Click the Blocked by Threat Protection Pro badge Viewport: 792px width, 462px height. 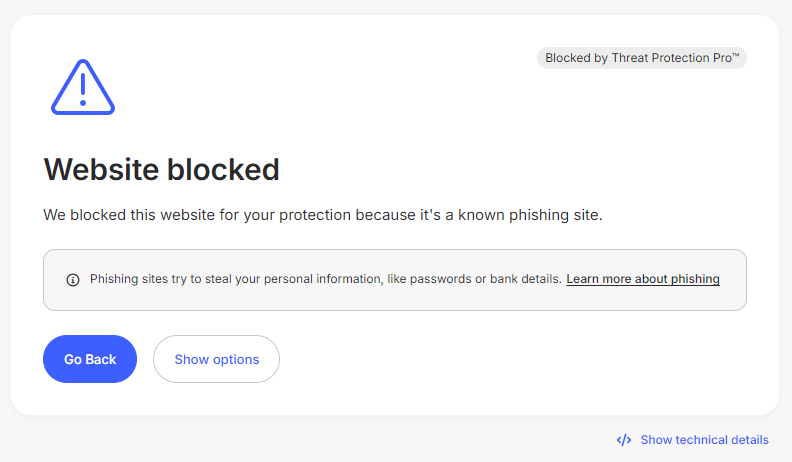pos(641,58)
